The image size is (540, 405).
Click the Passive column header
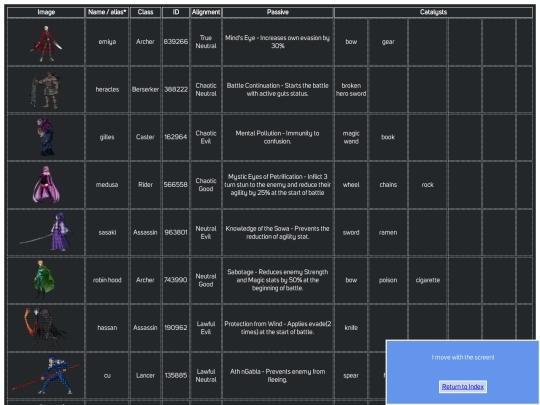278,12
